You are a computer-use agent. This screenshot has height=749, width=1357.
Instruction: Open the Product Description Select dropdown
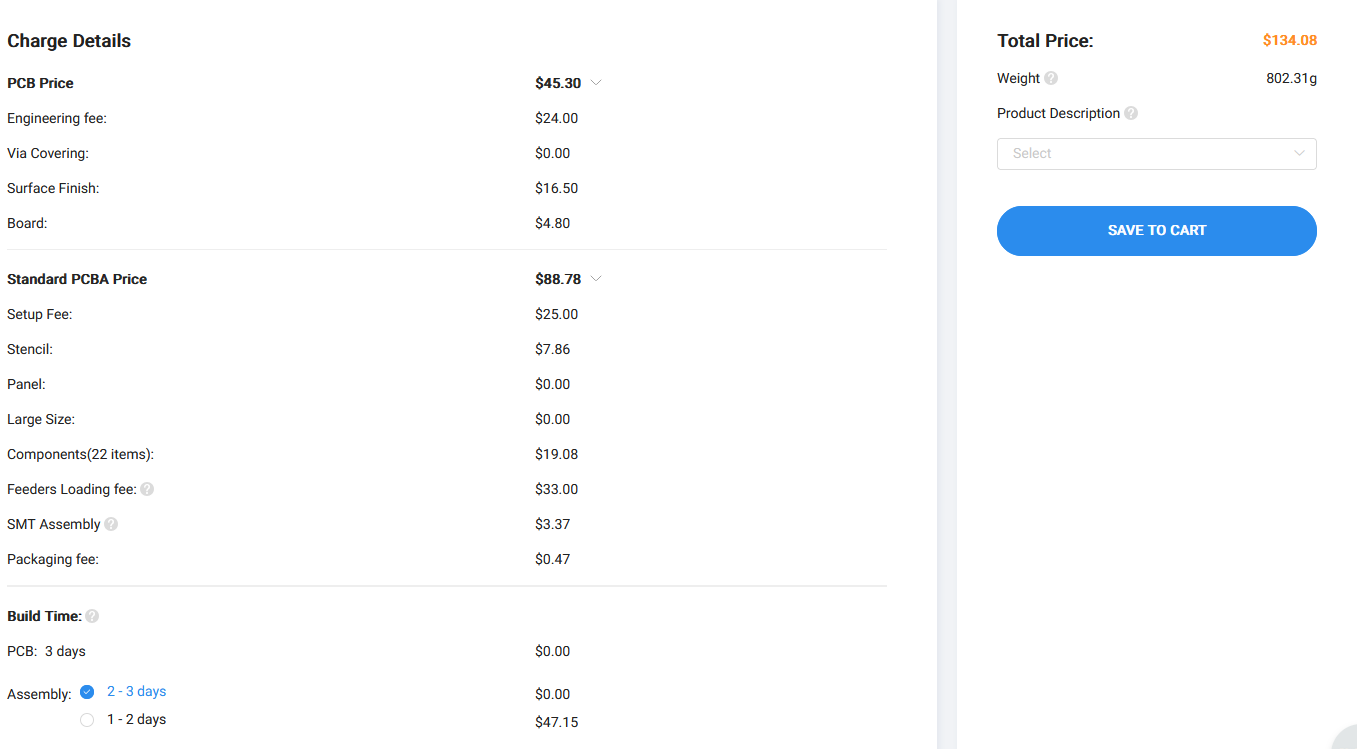pos(1156,154)
